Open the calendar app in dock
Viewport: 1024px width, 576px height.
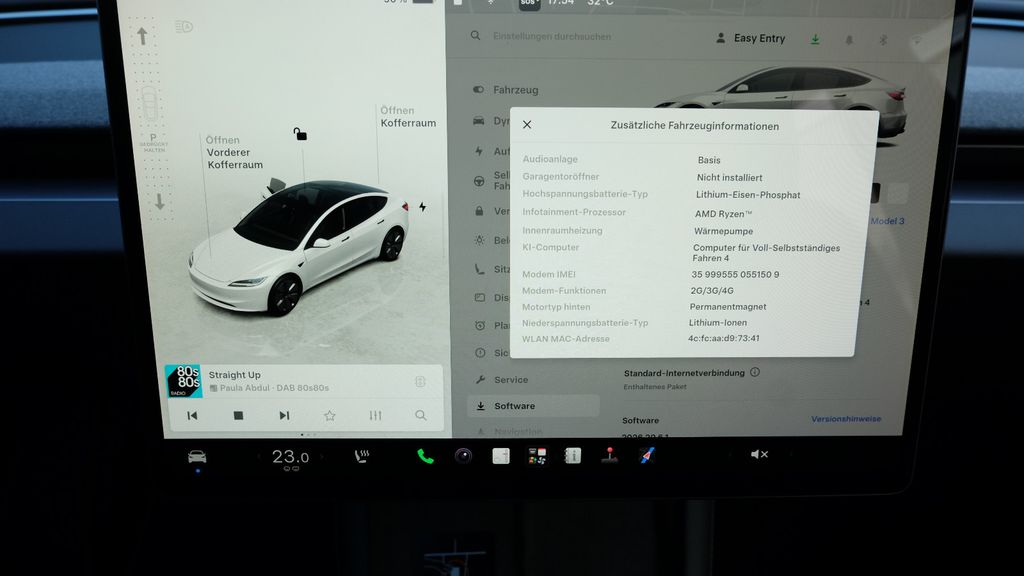(501, 456)
